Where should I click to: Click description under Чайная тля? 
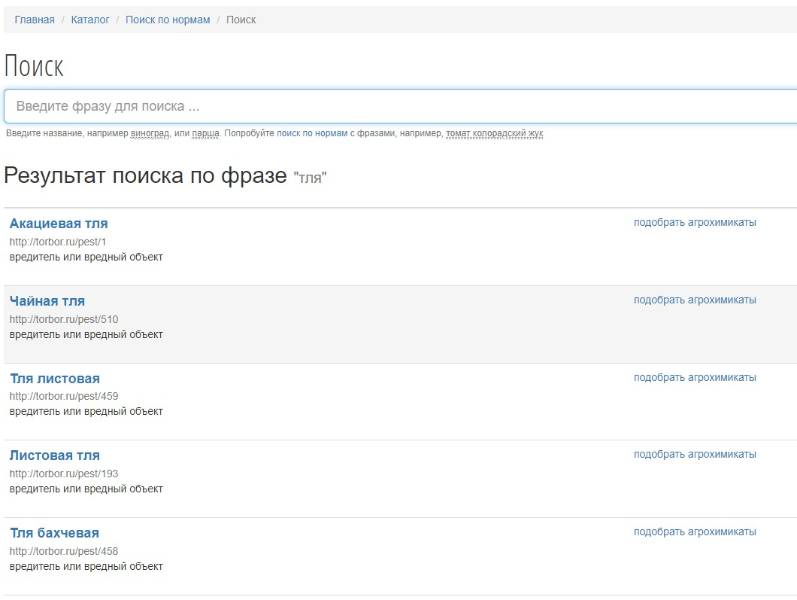tap(86, 335)
